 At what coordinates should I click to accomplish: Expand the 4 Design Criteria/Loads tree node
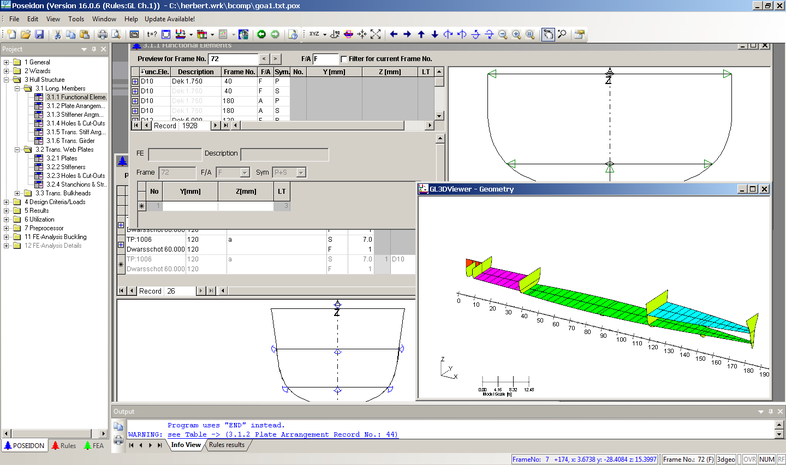coord(7,201)
